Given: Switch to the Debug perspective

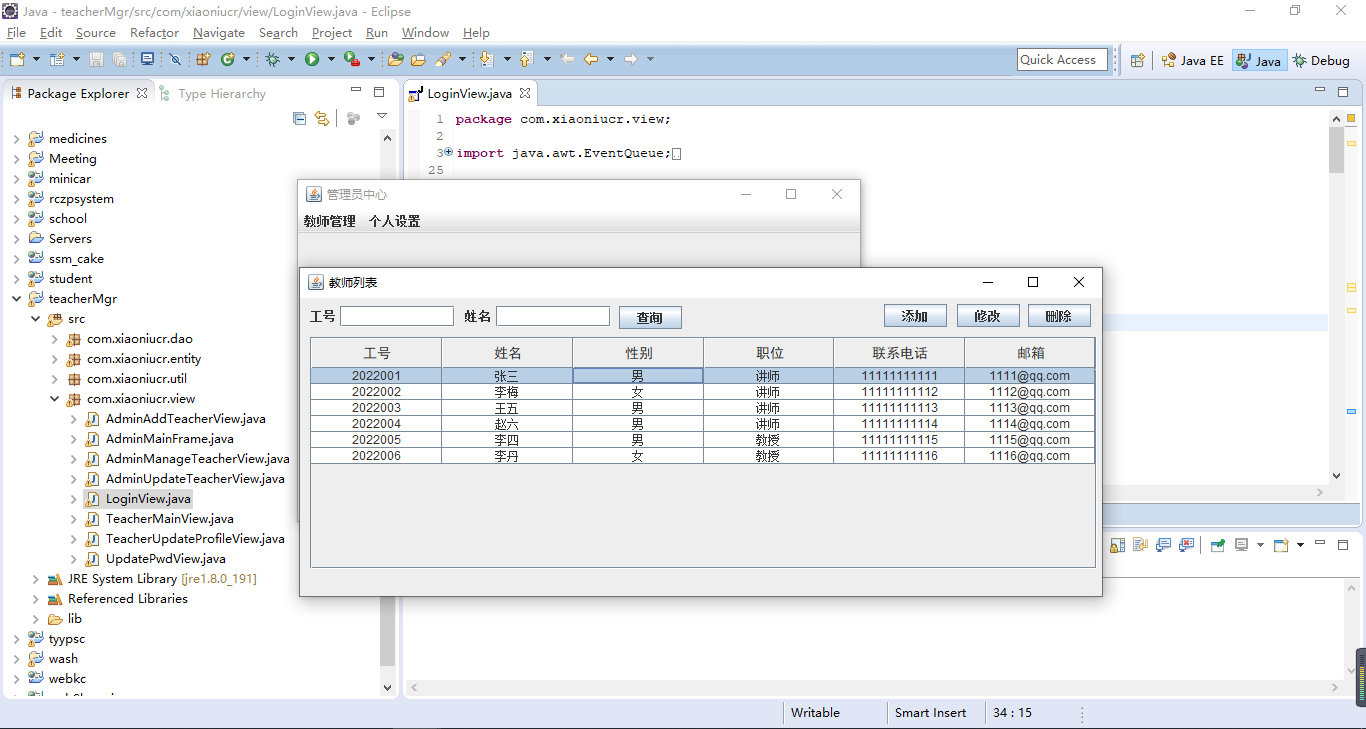Looking at the screenshot, I should coord(1321,60).
